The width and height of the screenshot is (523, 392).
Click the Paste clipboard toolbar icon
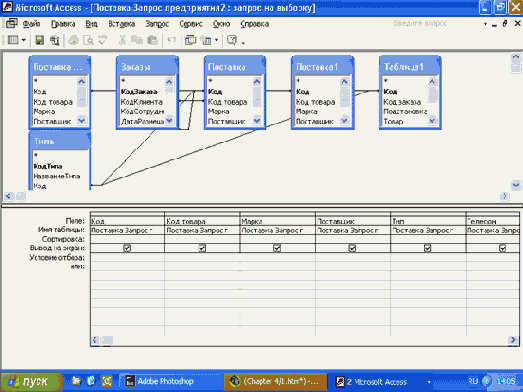point(152,40)
